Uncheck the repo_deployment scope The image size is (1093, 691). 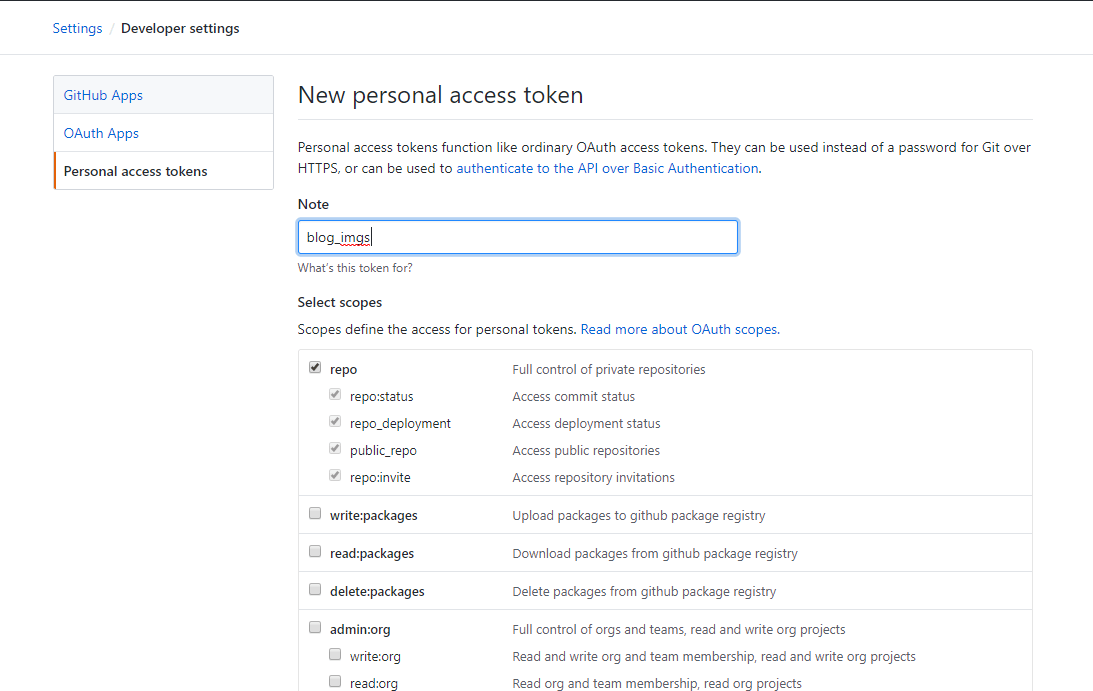[x=335, y=420]
